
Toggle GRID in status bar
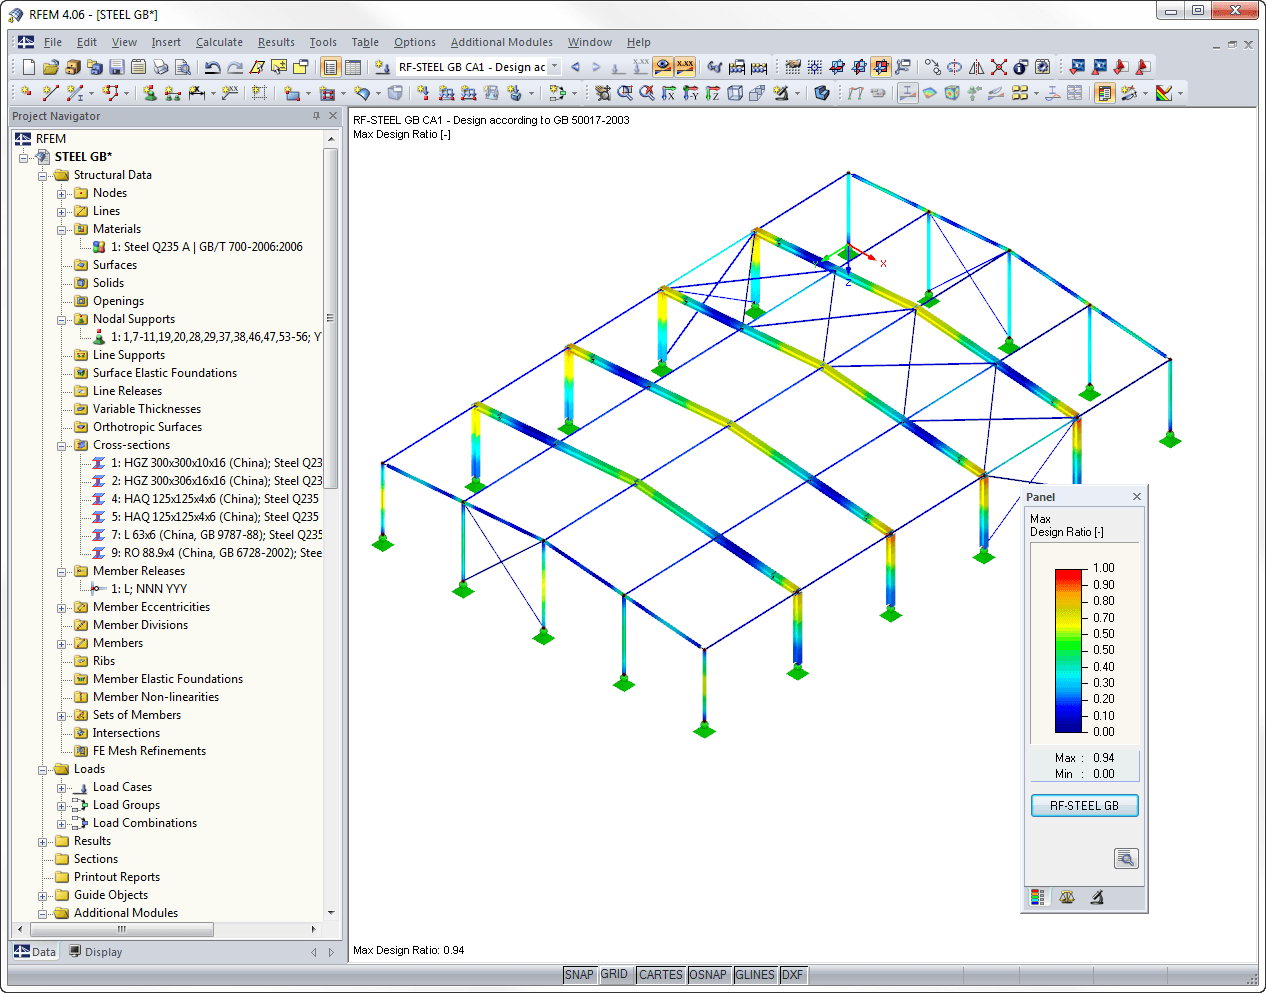[614, 975]
